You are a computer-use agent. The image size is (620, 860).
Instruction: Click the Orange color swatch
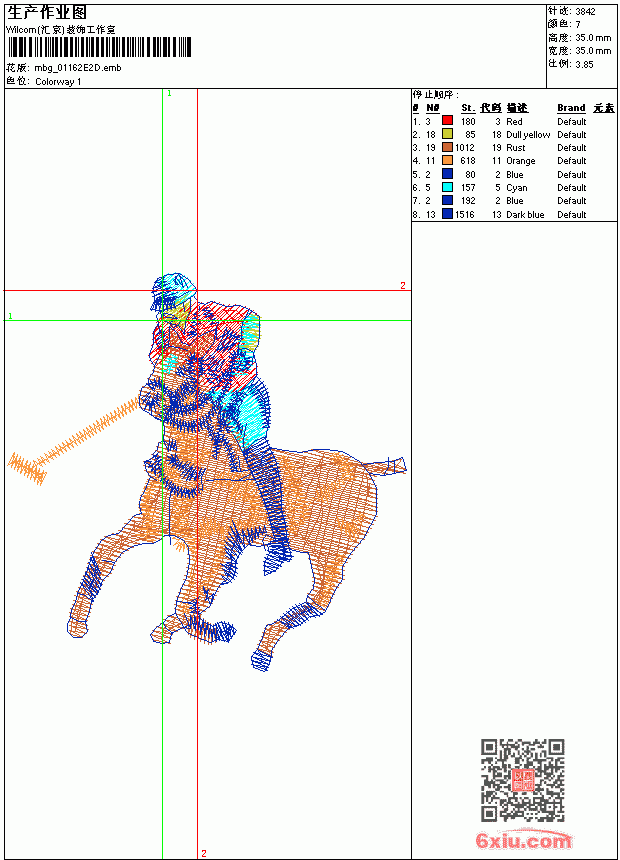pyautogui.click(x=447, y=160)
